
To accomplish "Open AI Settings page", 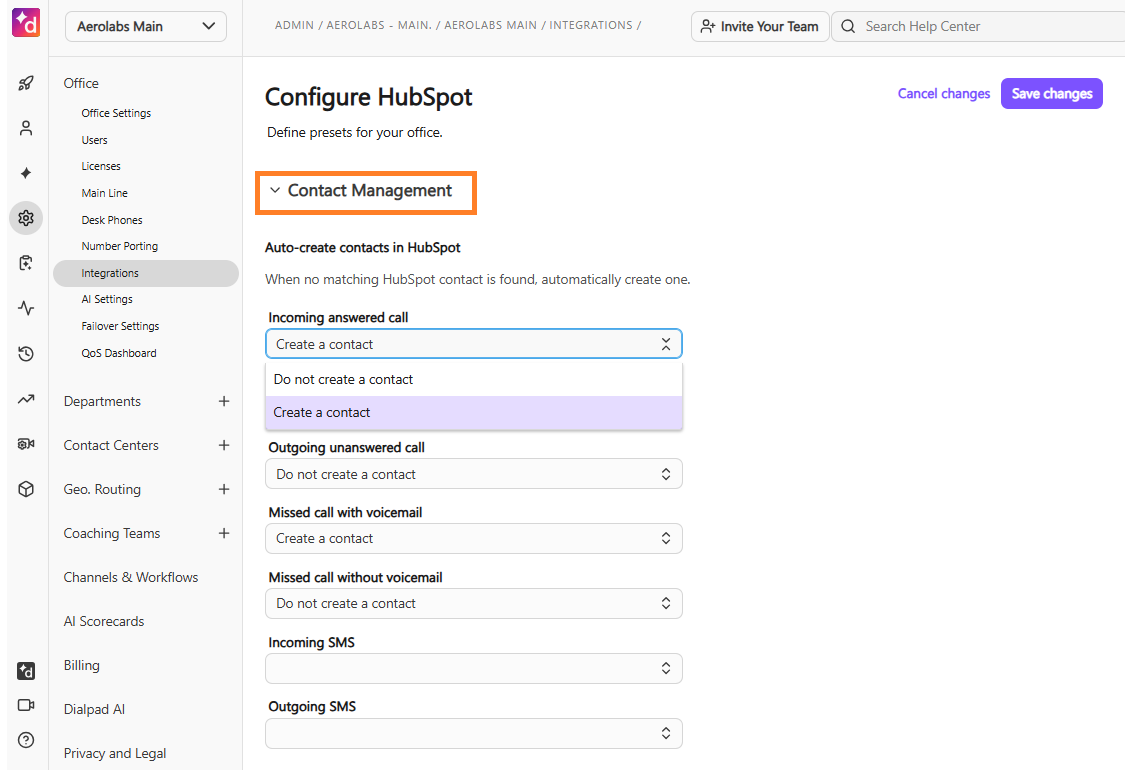I will pos(107,299).
